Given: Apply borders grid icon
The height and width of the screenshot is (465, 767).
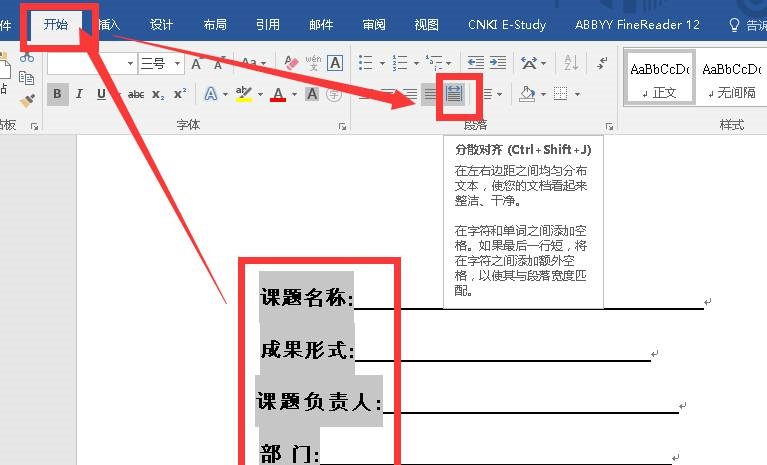Looking at the screenshot, I should point(561,93).
